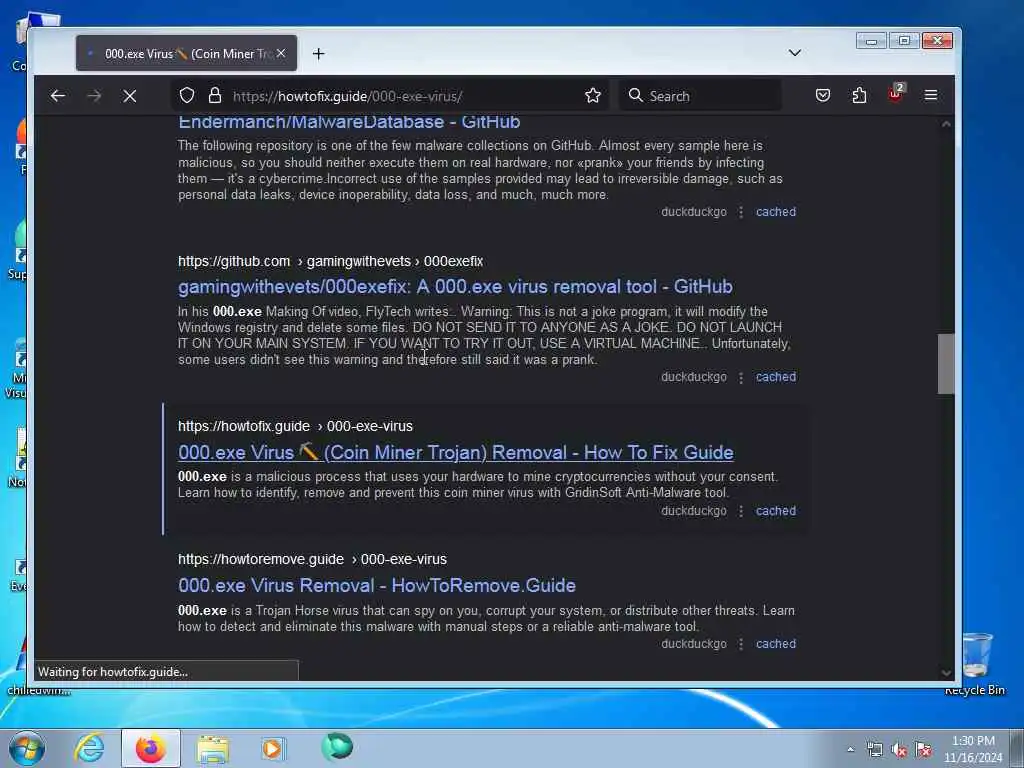The height and width of the screenshot is (768, 1024).
Task: Click Firefox taskbar button
Action: 150,748
